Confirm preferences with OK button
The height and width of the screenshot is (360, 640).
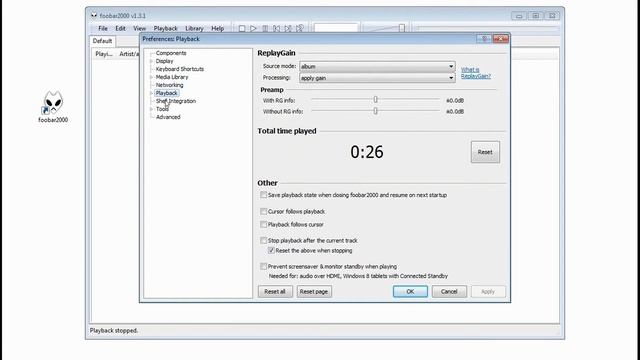coord(410,291)
